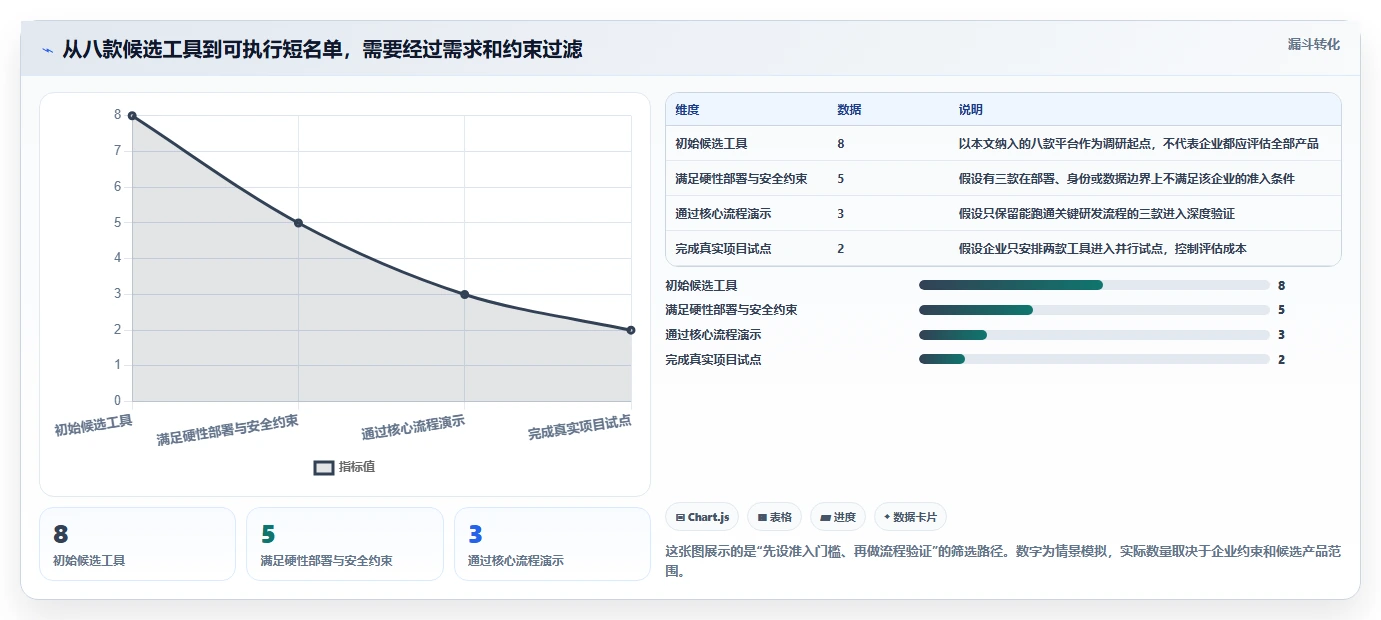Click description starting 假设企业只安排两款工具
Viewport: 1381px width, 620px height.
coord(1102,249)
